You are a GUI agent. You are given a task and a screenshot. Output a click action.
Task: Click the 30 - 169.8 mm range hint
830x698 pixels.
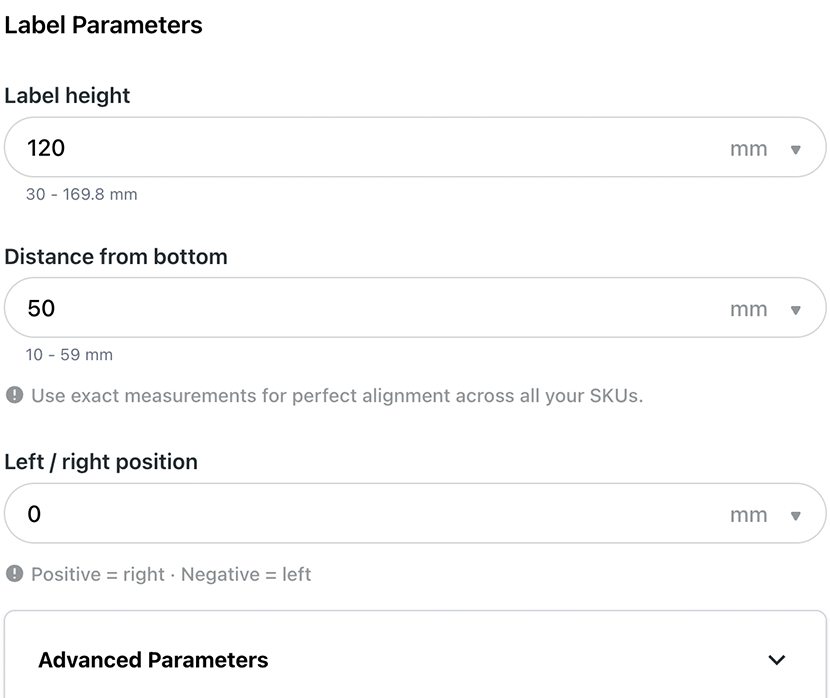click(x=81, y=194)
